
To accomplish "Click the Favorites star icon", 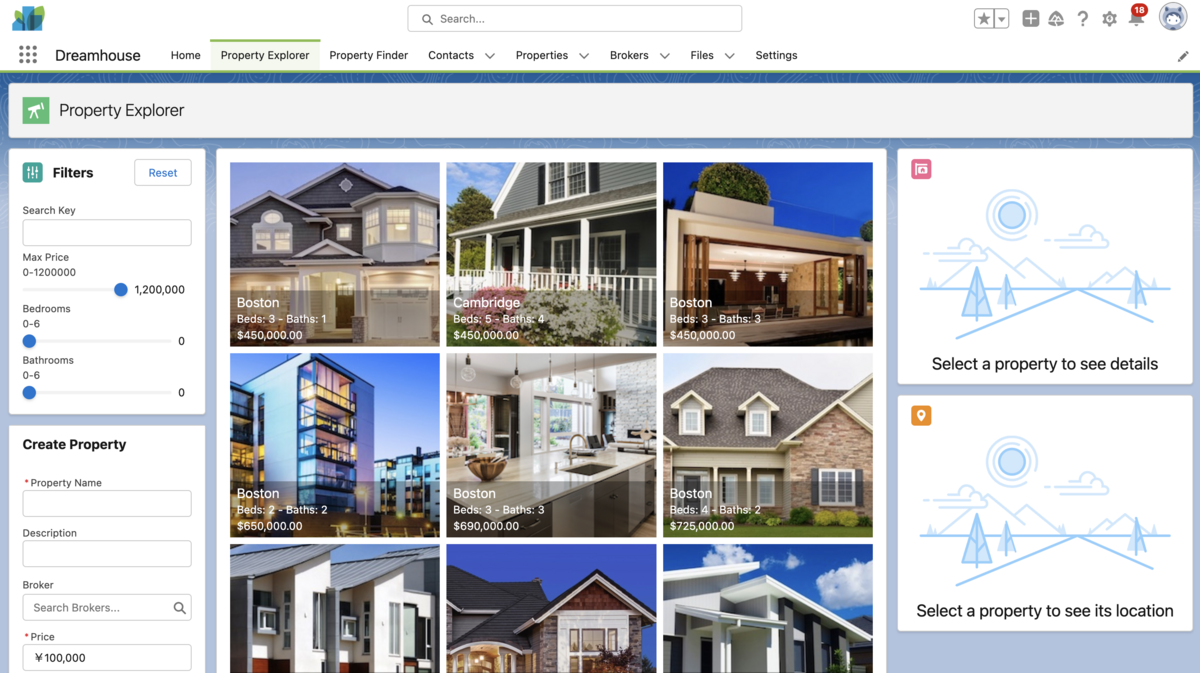I will point(984,19).
